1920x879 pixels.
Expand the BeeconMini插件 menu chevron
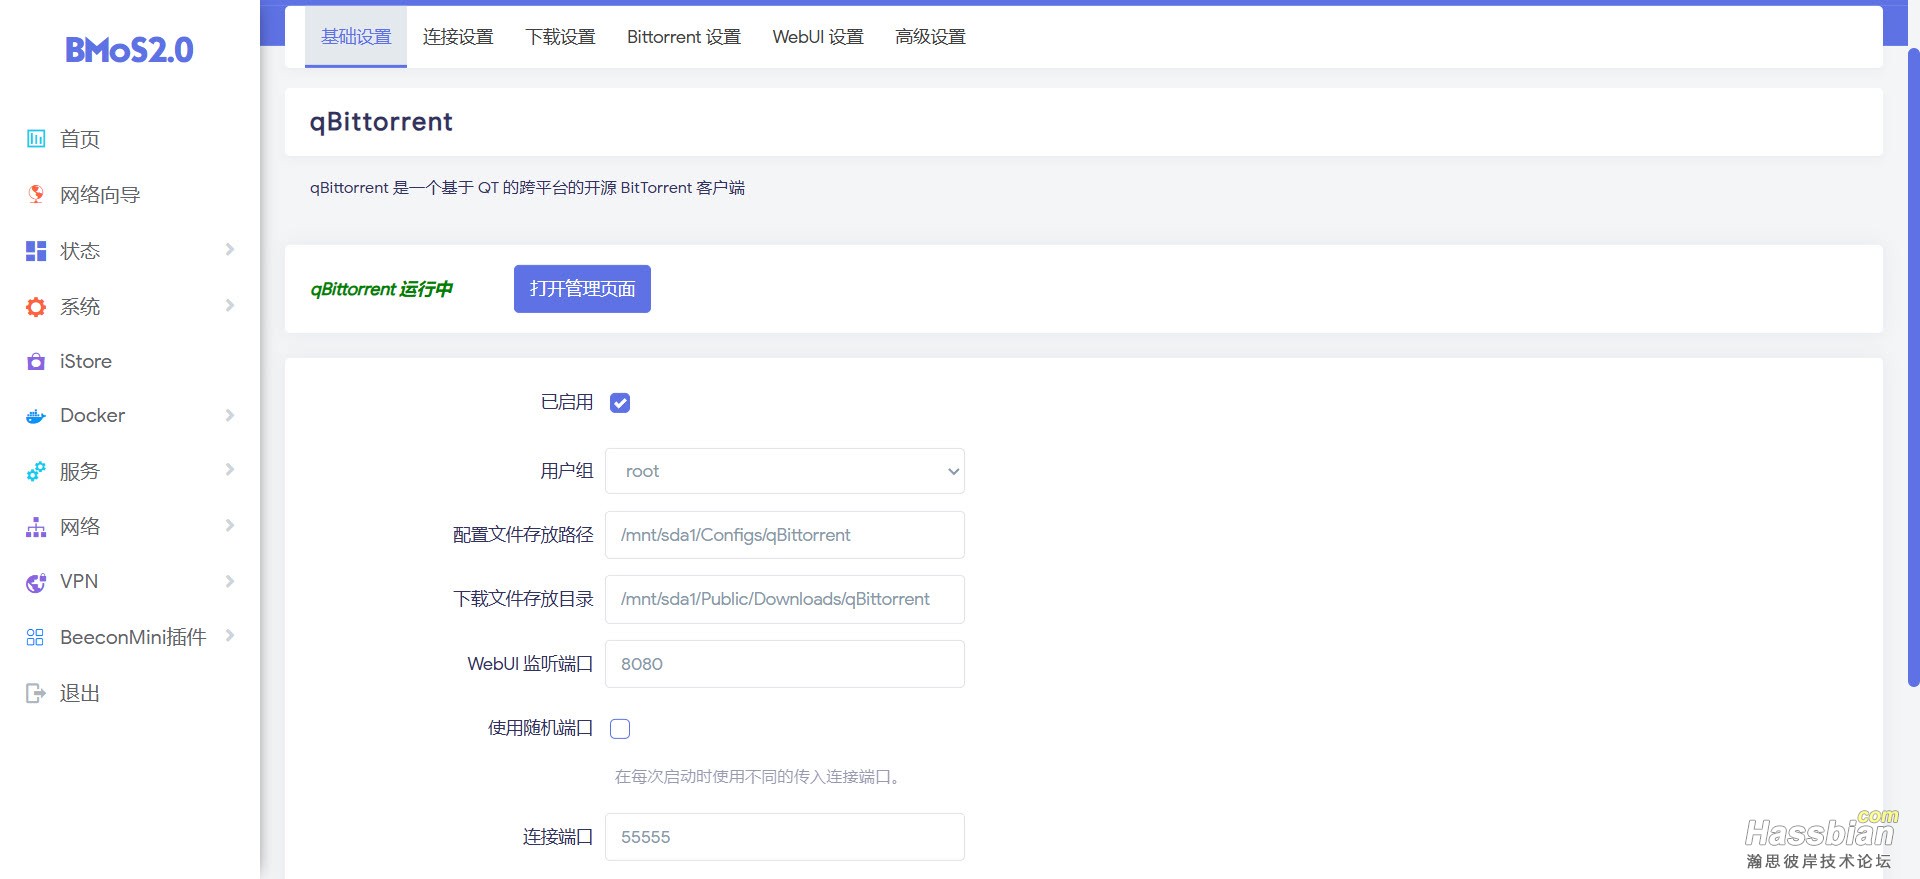[229, 635]
